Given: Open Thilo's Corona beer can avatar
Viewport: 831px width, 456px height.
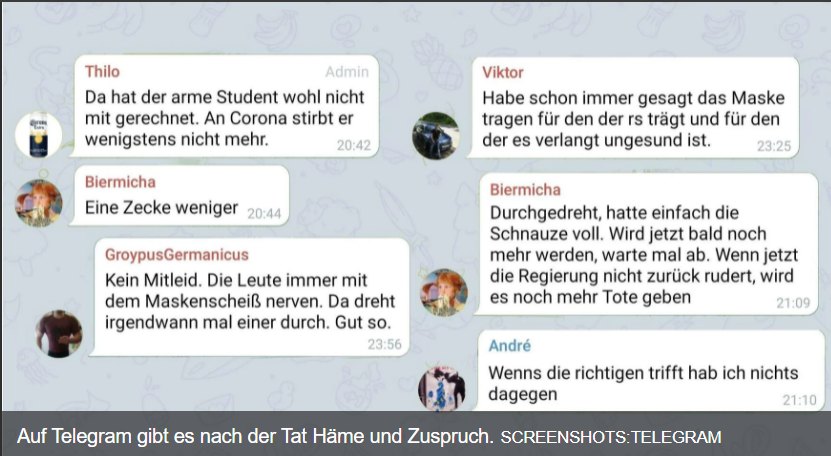Looking at the screenshot, I should click(x=38, y=135).
